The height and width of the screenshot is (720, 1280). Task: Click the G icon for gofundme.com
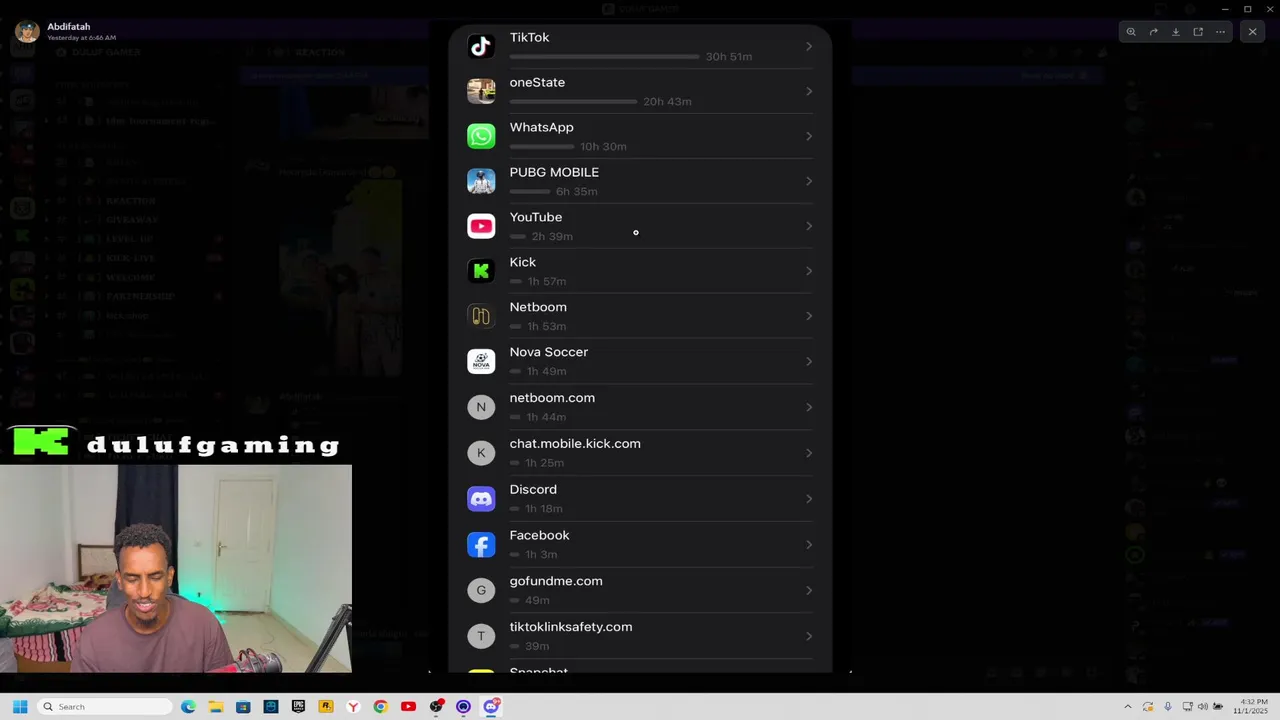point(481,590)
